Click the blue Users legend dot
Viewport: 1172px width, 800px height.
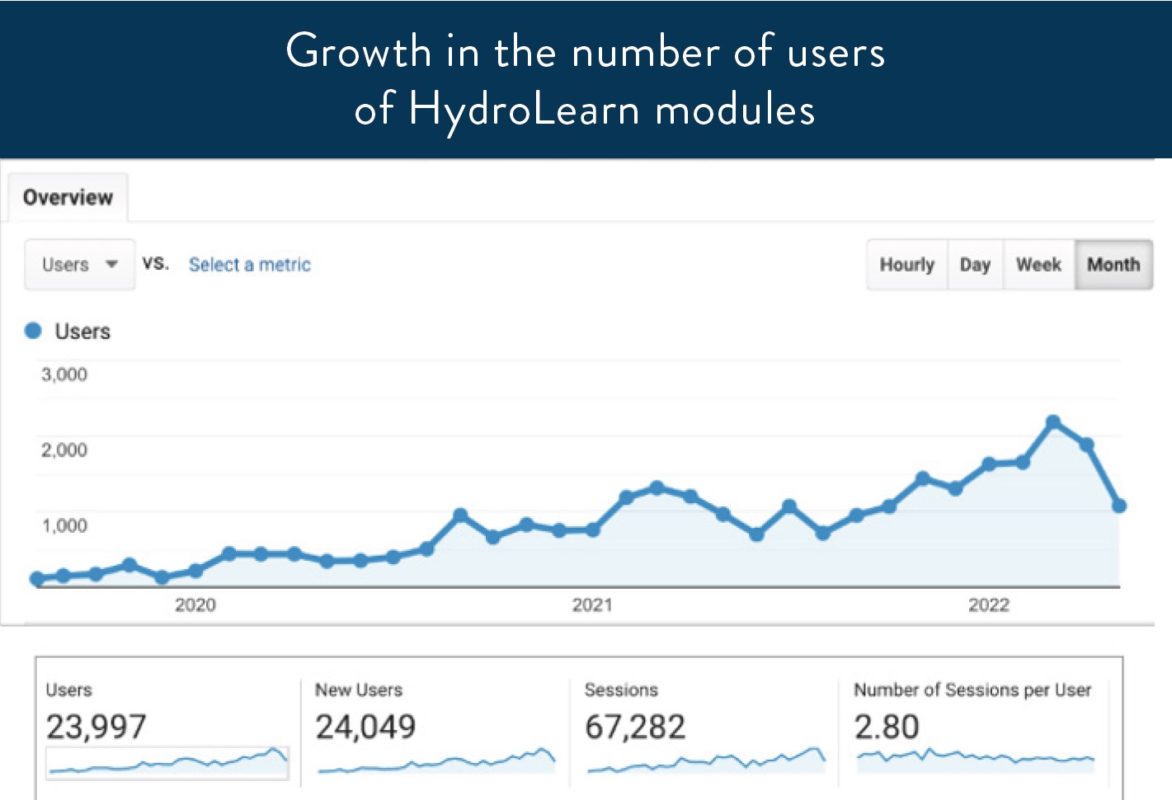point(33,331)
